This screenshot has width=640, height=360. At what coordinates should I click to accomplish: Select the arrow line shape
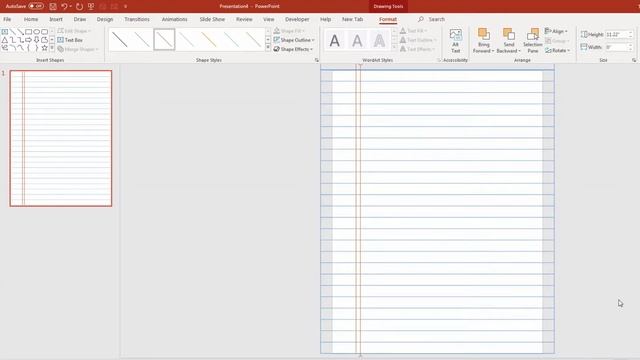[20, 31]
